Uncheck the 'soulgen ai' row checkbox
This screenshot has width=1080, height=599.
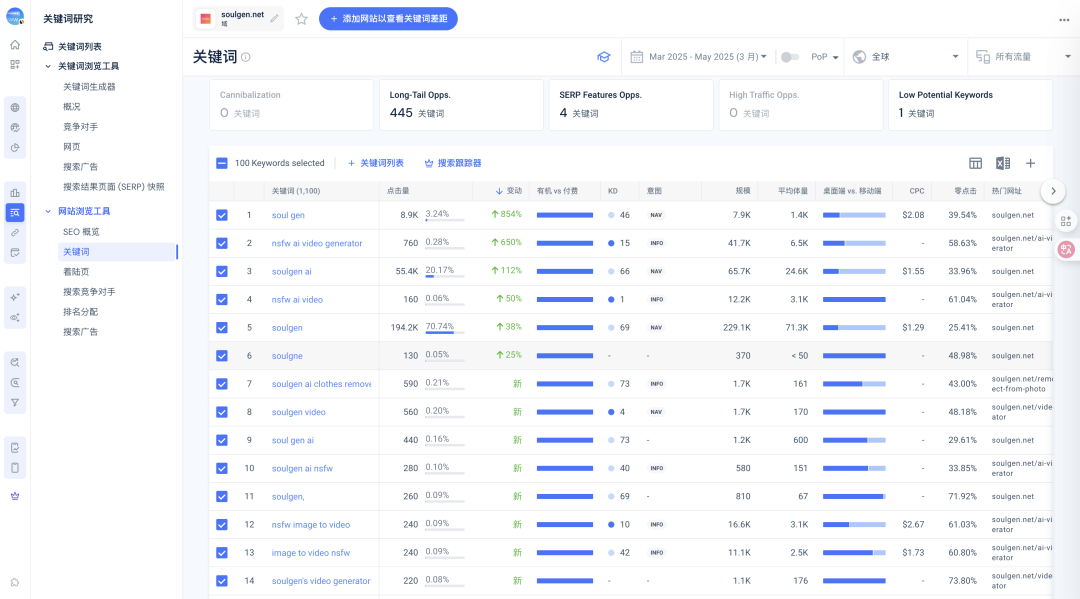point(222,271)
